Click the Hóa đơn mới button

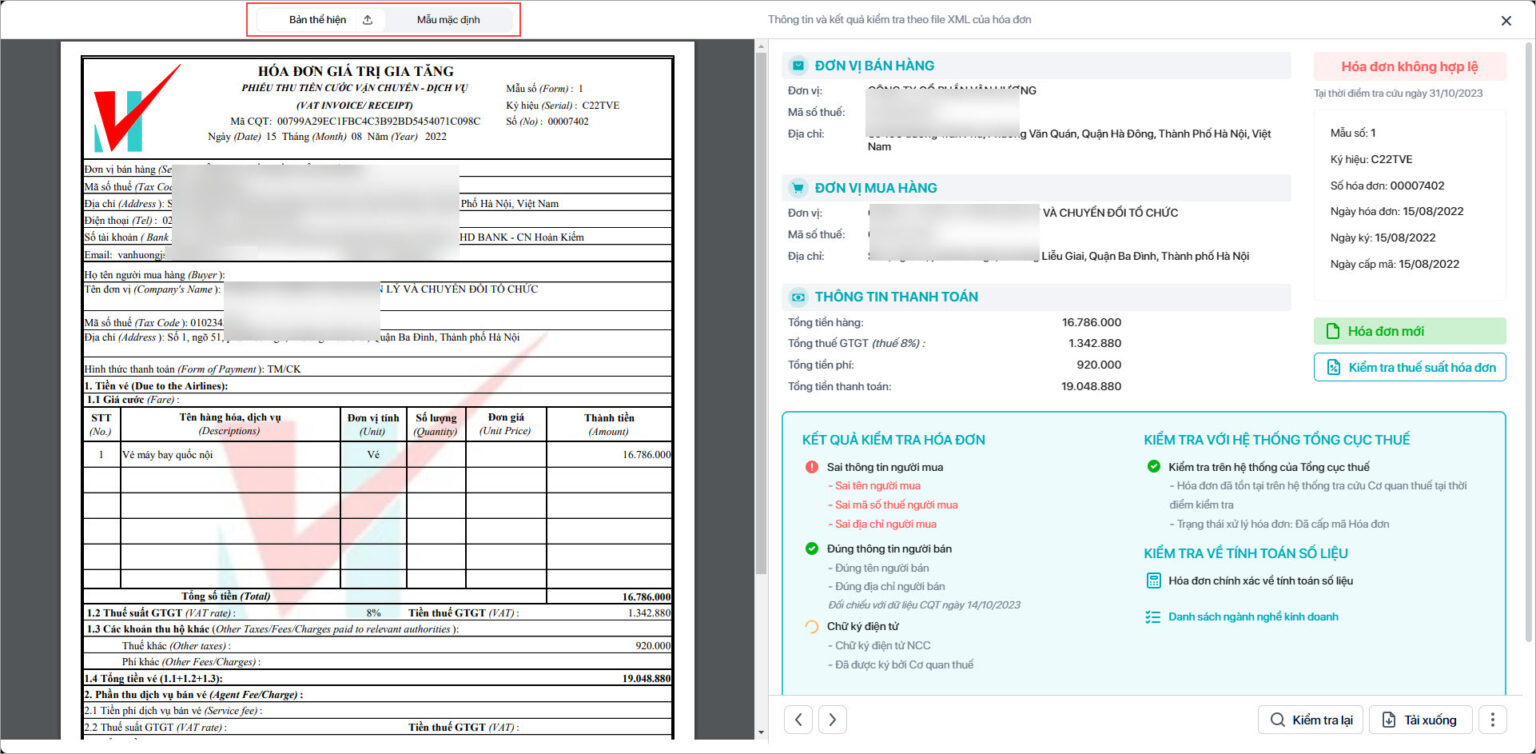click(1410, 331)
